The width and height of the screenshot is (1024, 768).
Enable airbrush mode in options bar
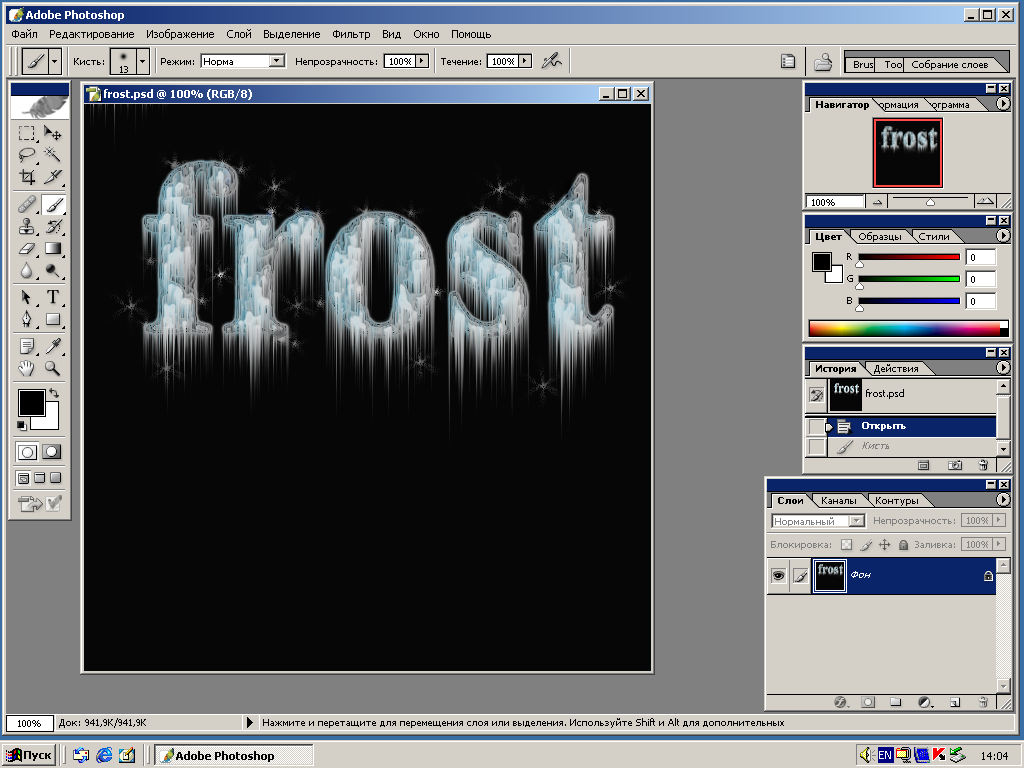pos(552,61)
